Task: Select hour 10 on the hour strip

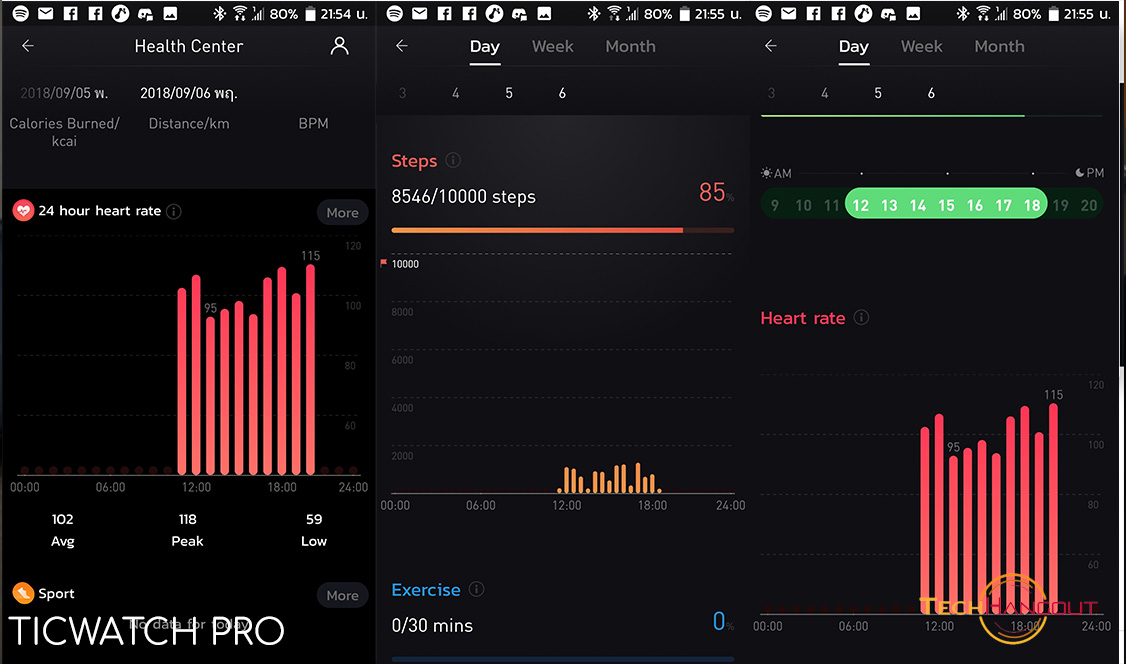Action: (x=804, y=205)
